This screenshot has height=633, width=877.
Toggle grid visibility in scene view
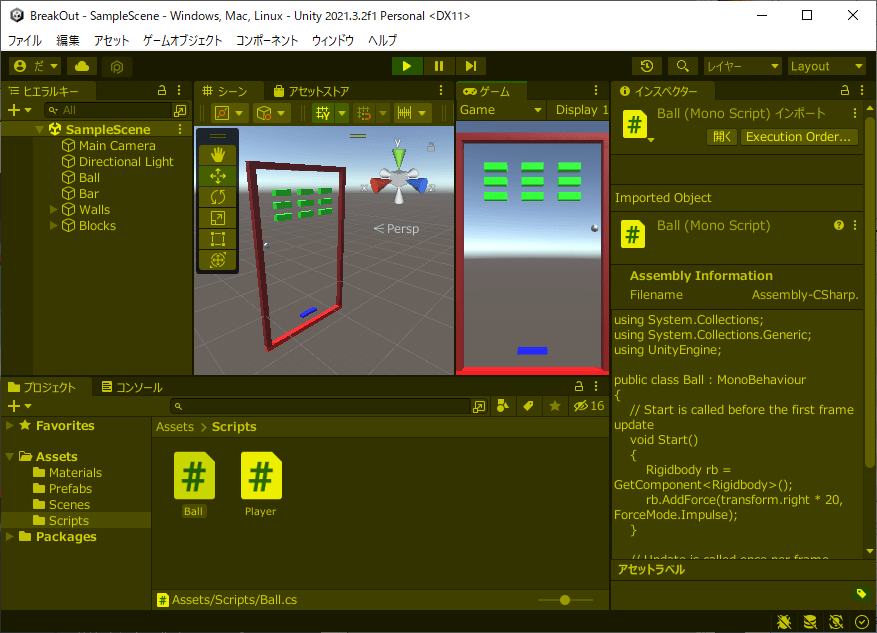(x=323, y=113)
